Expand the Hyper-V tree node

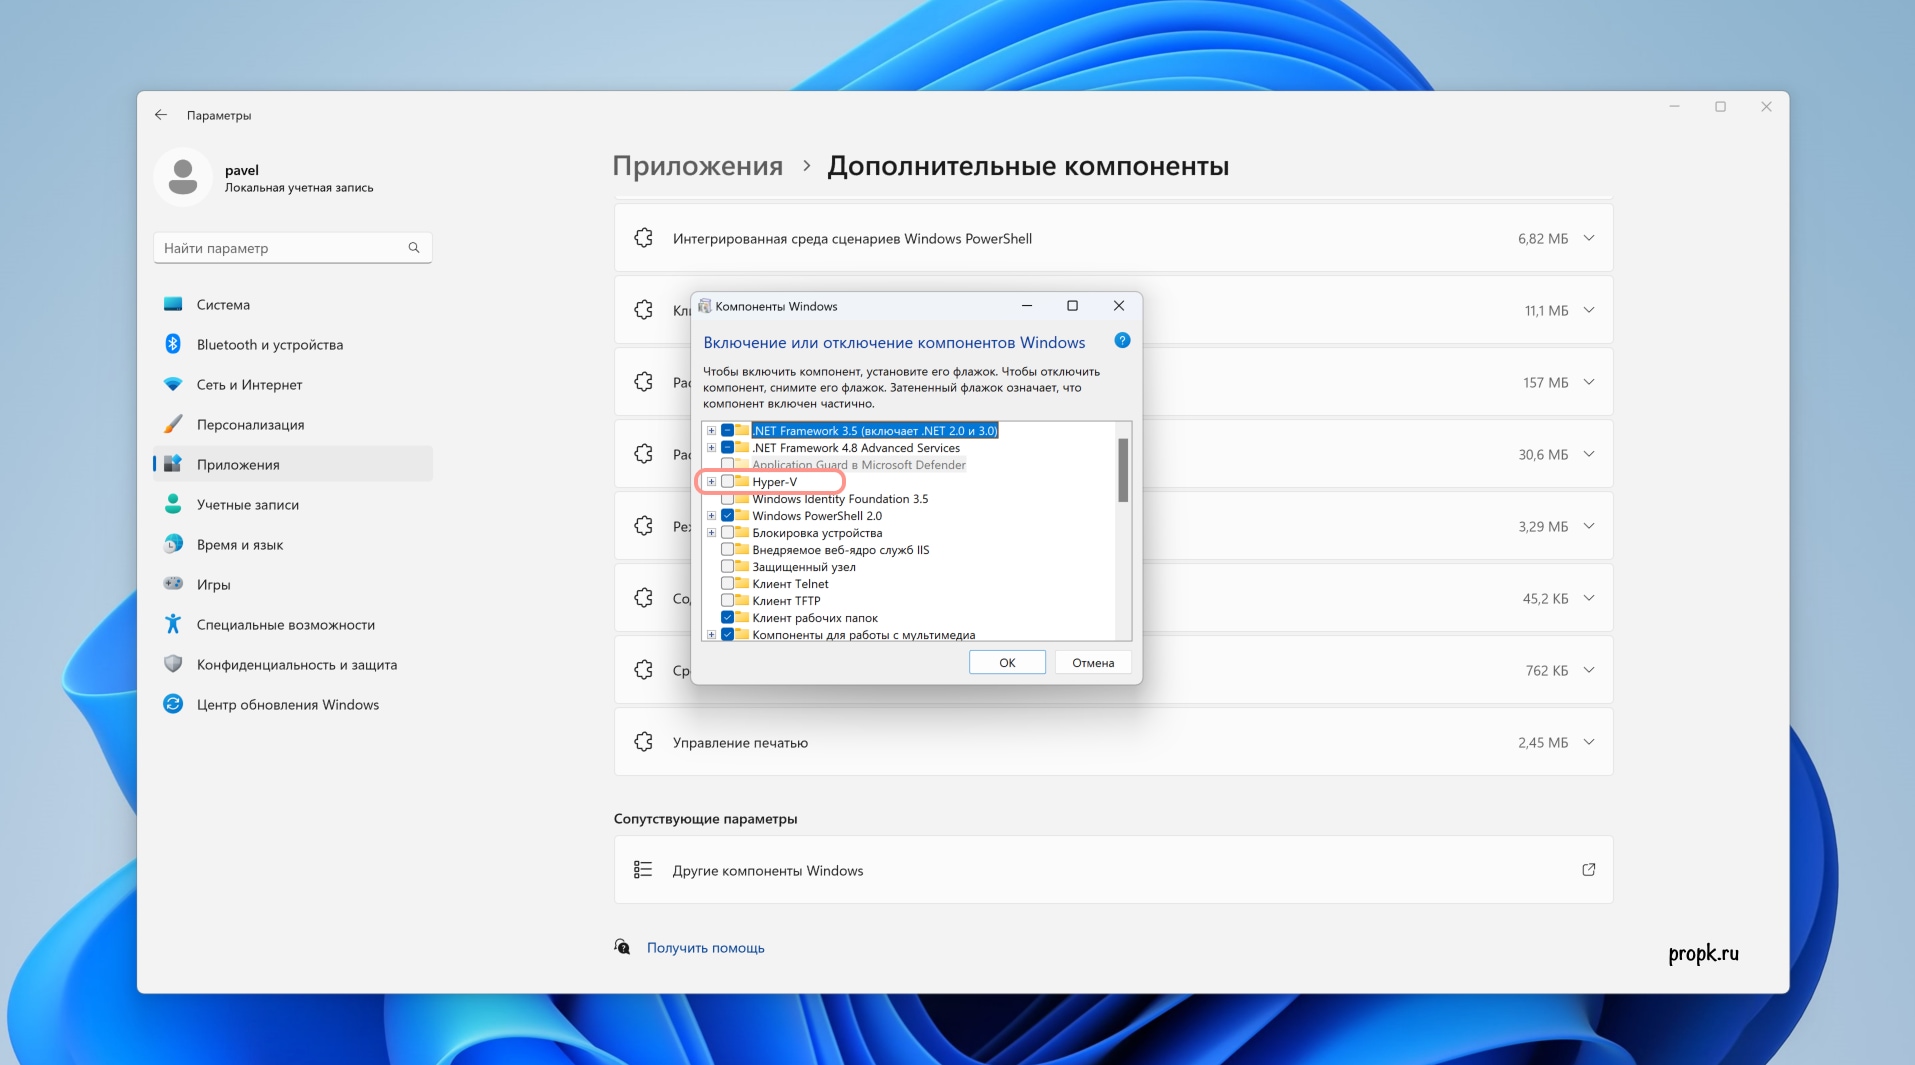click(x=711, y=482)
